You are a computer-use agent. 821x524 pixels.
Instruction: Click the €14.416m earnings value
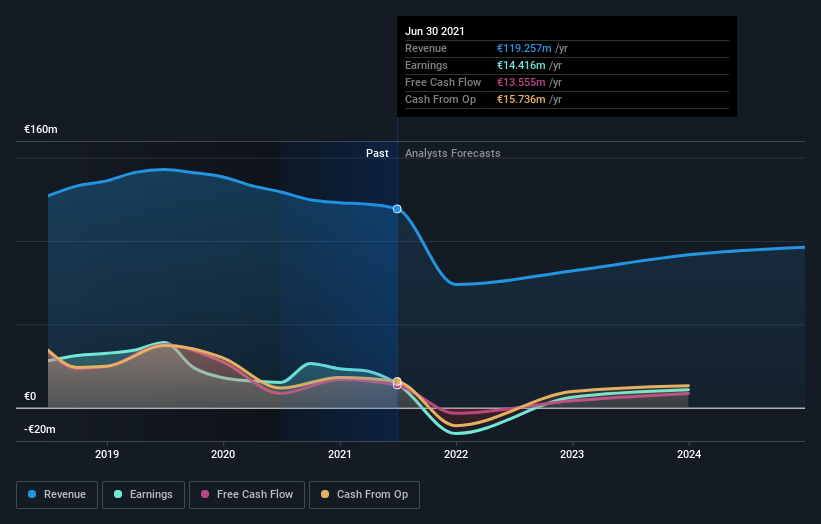pyautogui.click(x=521, y=65)
